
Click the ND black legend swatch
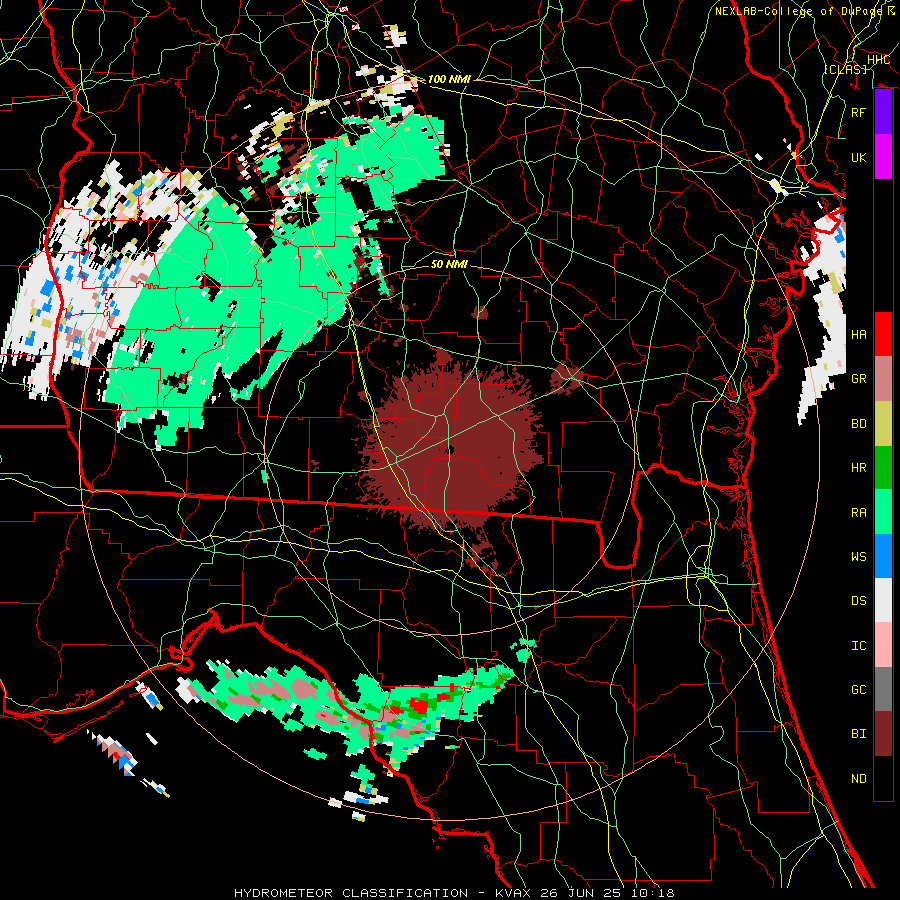(x=883, y=778)
